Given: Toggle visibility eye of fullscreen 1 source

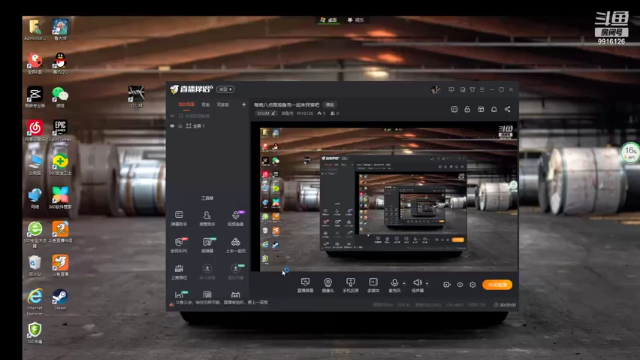Looking at the screenshot, I should pyautogui.click(x=172, y=126).
